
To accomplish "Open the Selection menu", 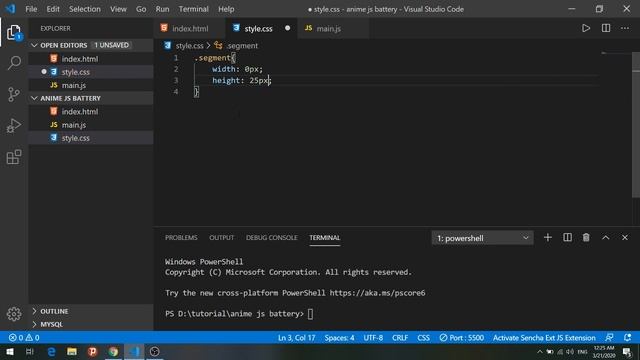I will (x=84, y=9).
